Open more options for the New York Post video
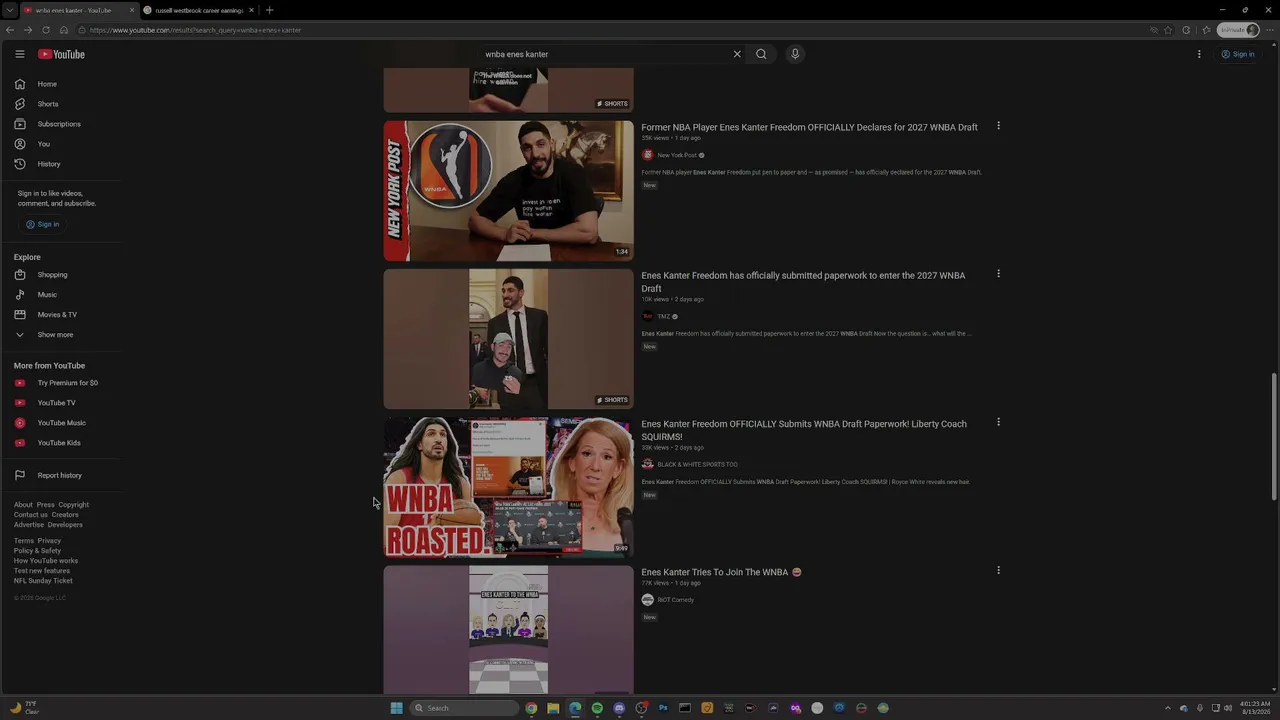The width and height of the screenshot is (1280, 720). (x=998, y=126)
